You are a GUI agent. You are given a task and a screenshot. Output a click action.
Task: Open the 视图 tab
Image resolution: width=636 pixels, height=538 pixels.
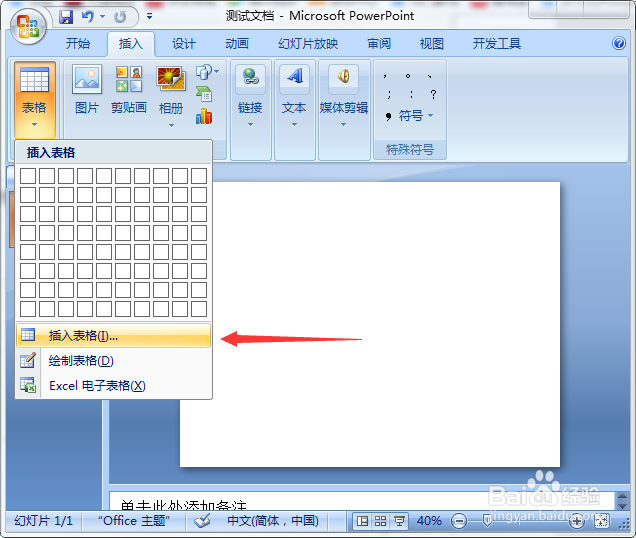(432, 43)
